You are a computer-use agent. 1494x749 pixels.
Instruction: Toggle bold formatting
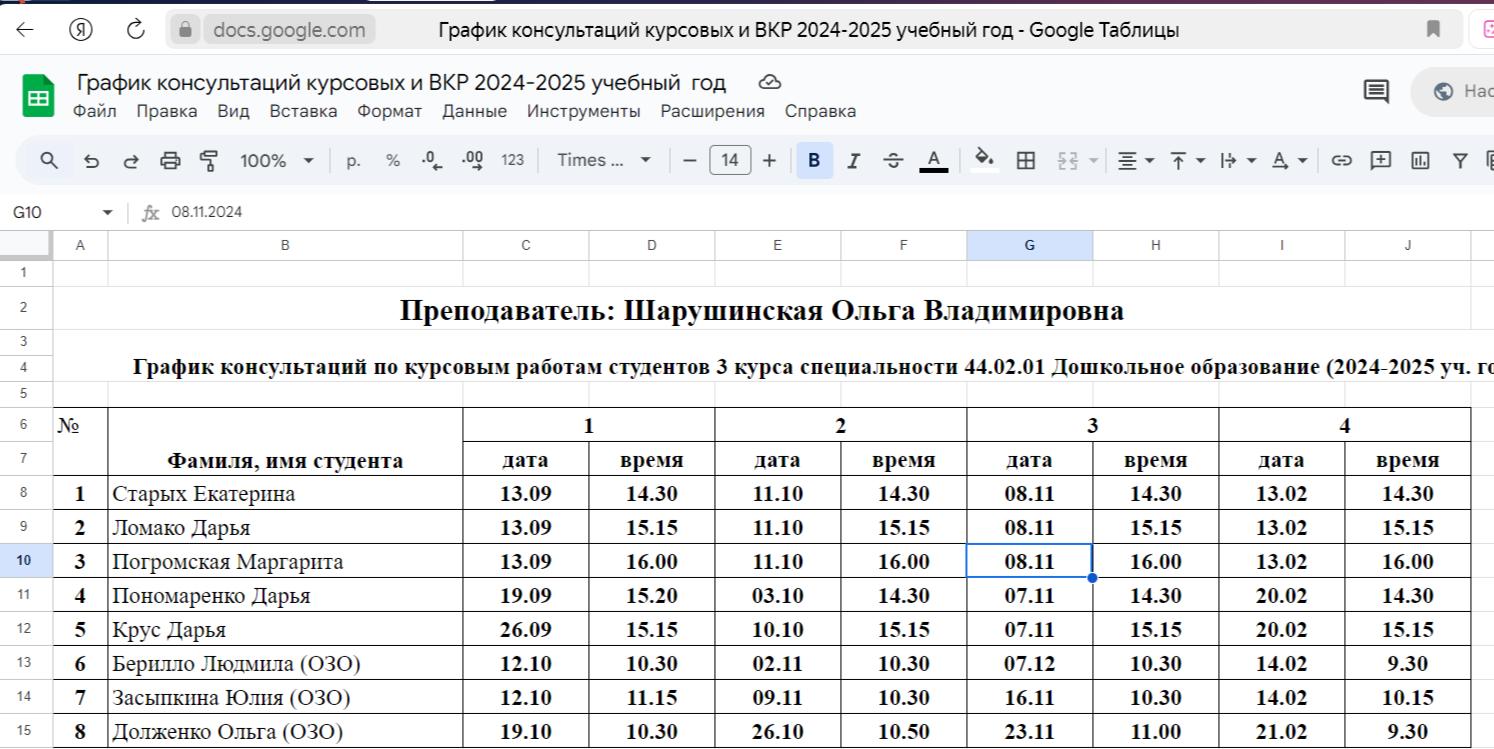(814, 160)
